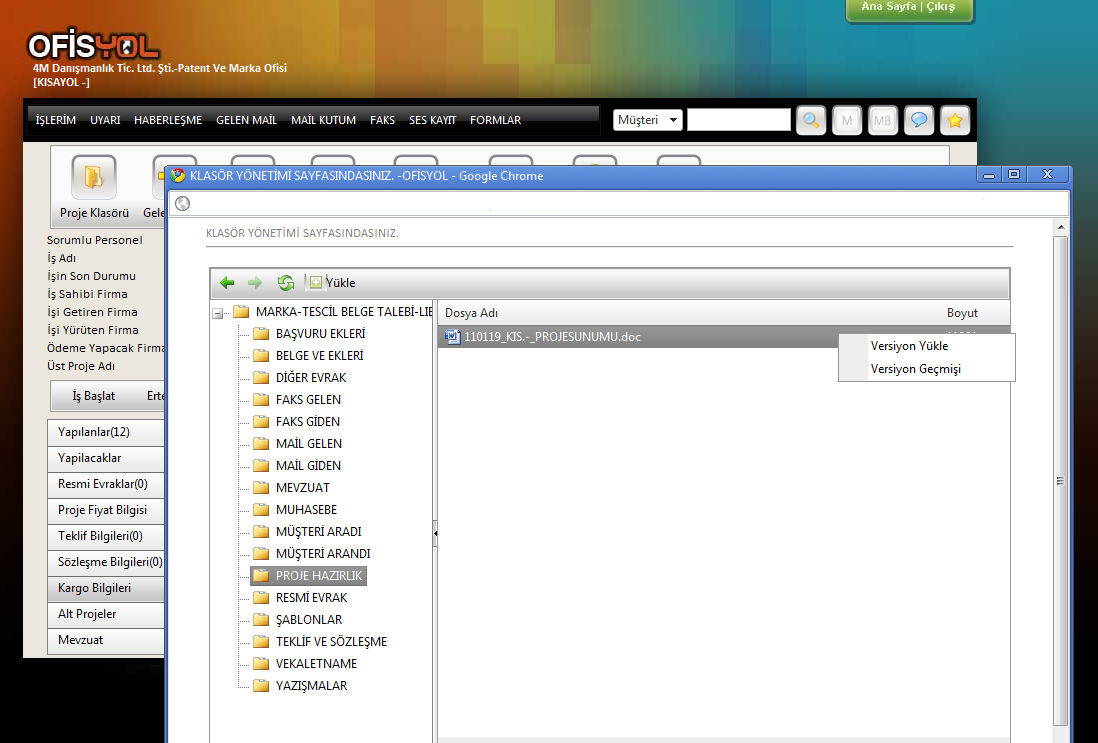Click the İş Başlat button
The image size is (1098, 743).
[94, 396]
